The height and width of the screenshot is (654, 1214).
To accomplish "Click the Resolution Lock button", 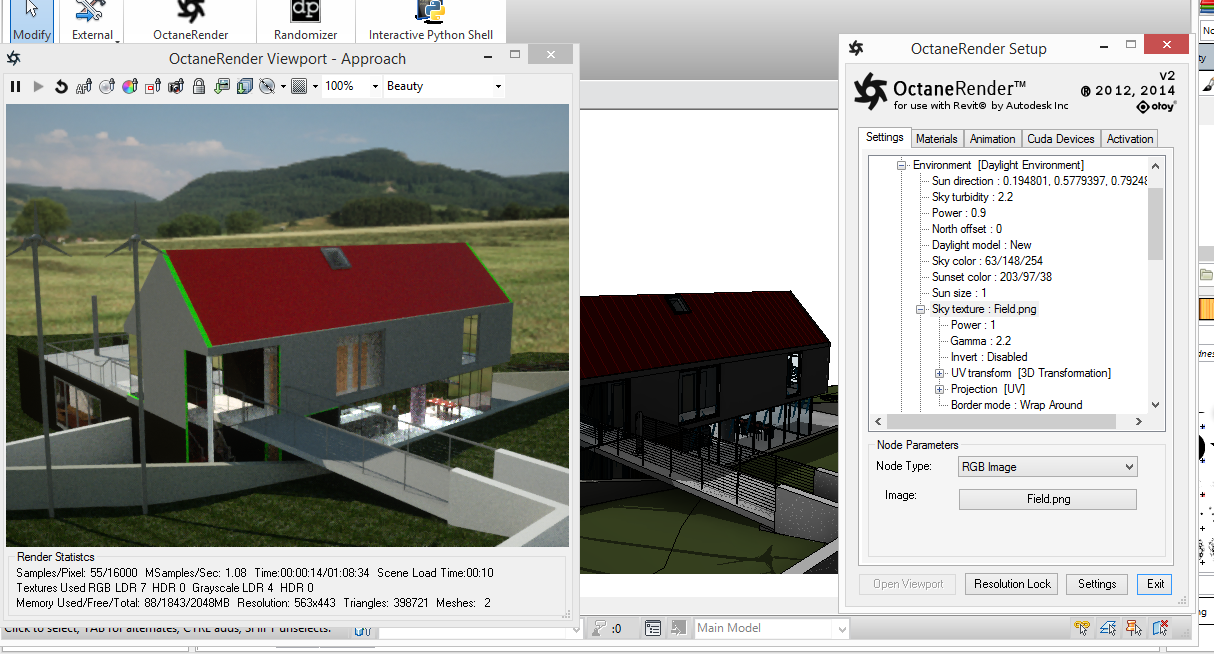I will [x=1012, y=584].
